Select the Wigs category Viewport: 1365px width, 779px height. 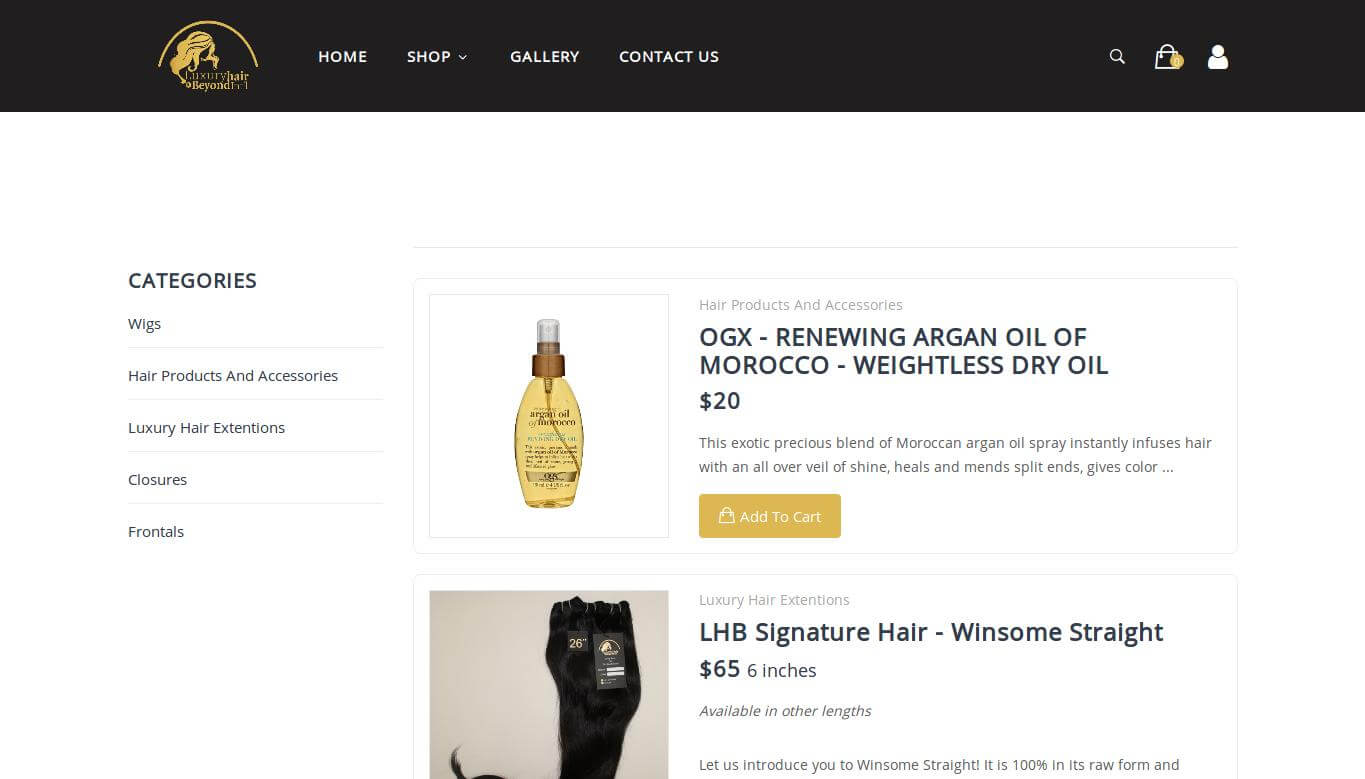[144, 324]
